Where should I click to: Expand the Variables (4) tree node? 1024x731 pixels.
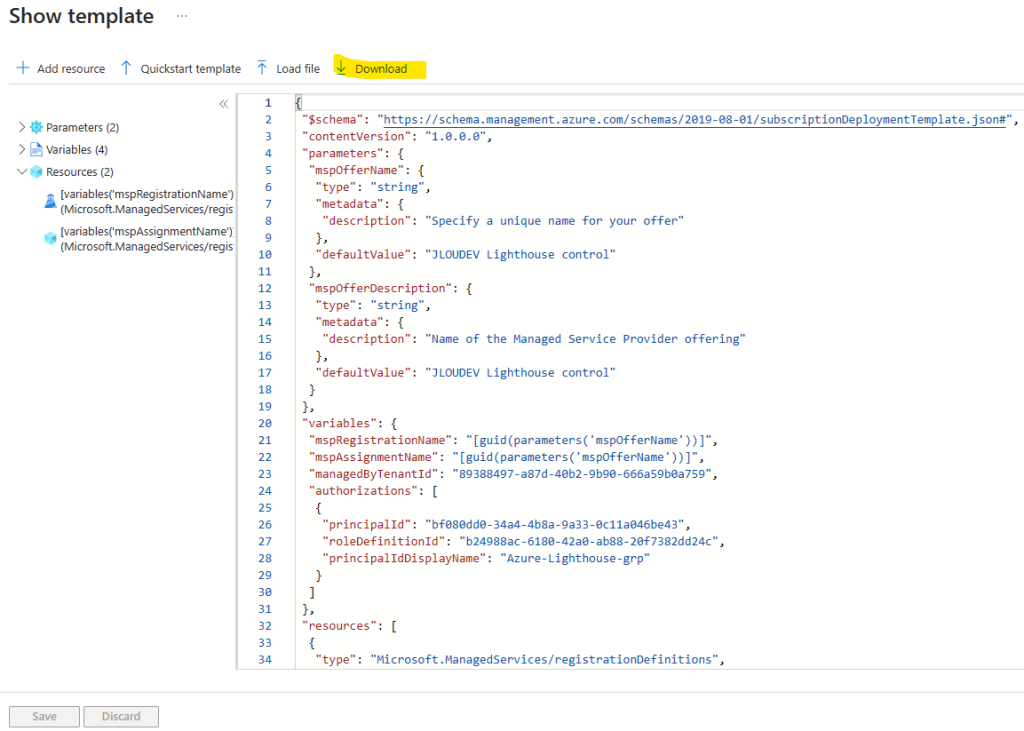(22, 150)
